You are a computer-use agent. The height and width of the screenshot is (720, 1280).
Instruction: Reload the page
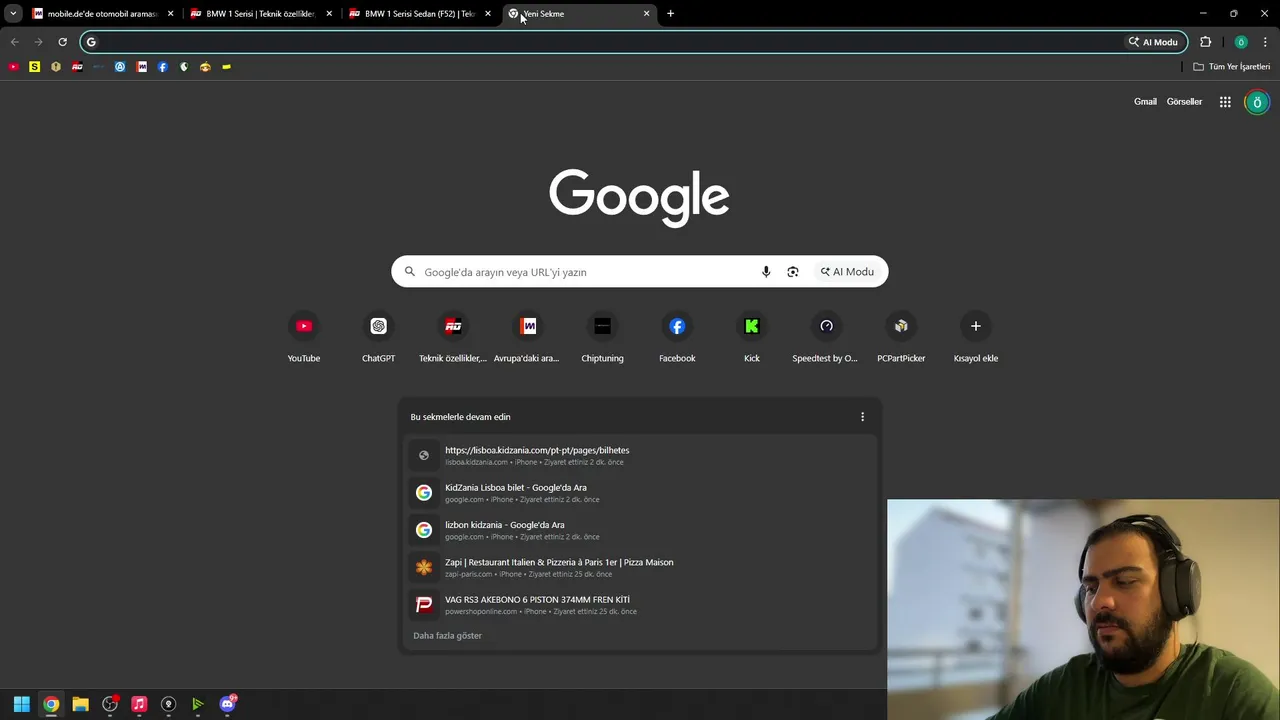[62, 42]
